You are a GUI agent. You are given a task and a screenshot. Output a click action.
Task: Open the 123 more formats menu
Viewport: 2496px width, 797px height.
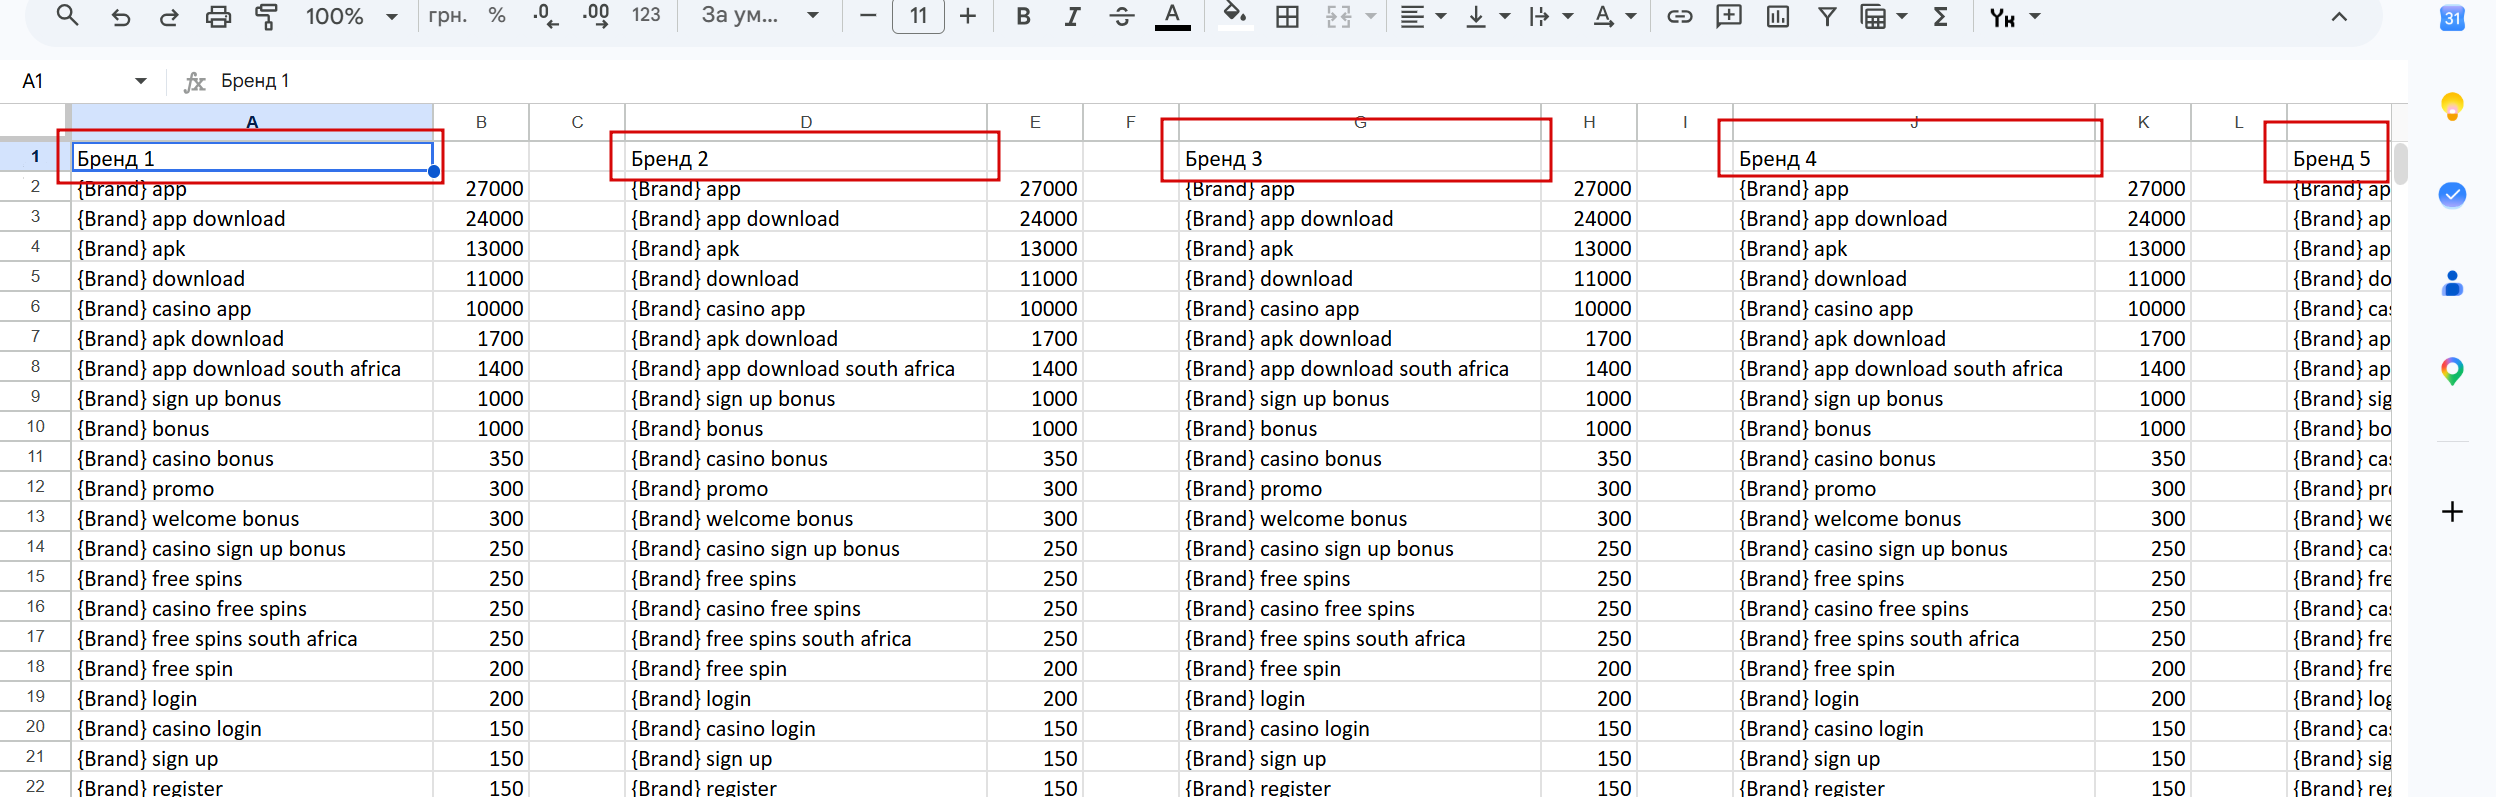[x=646, y=16]
